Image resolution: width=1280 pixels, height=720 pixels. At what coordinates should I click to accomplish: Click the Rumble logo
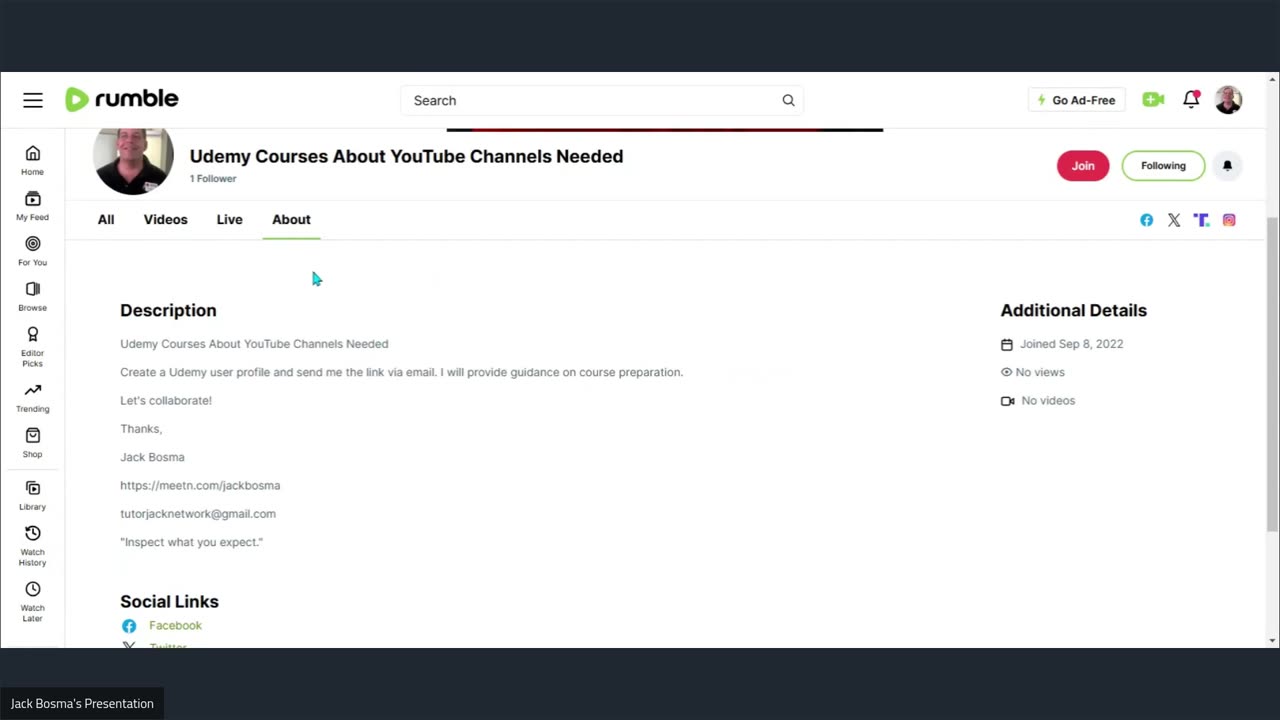122,99
